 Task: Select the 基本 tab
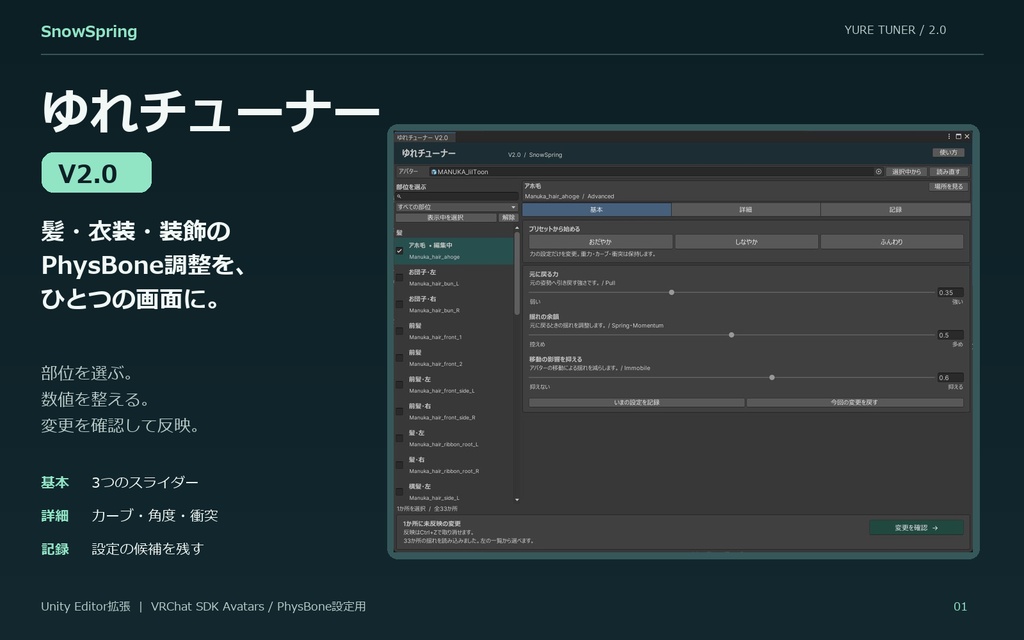point(596,210)
